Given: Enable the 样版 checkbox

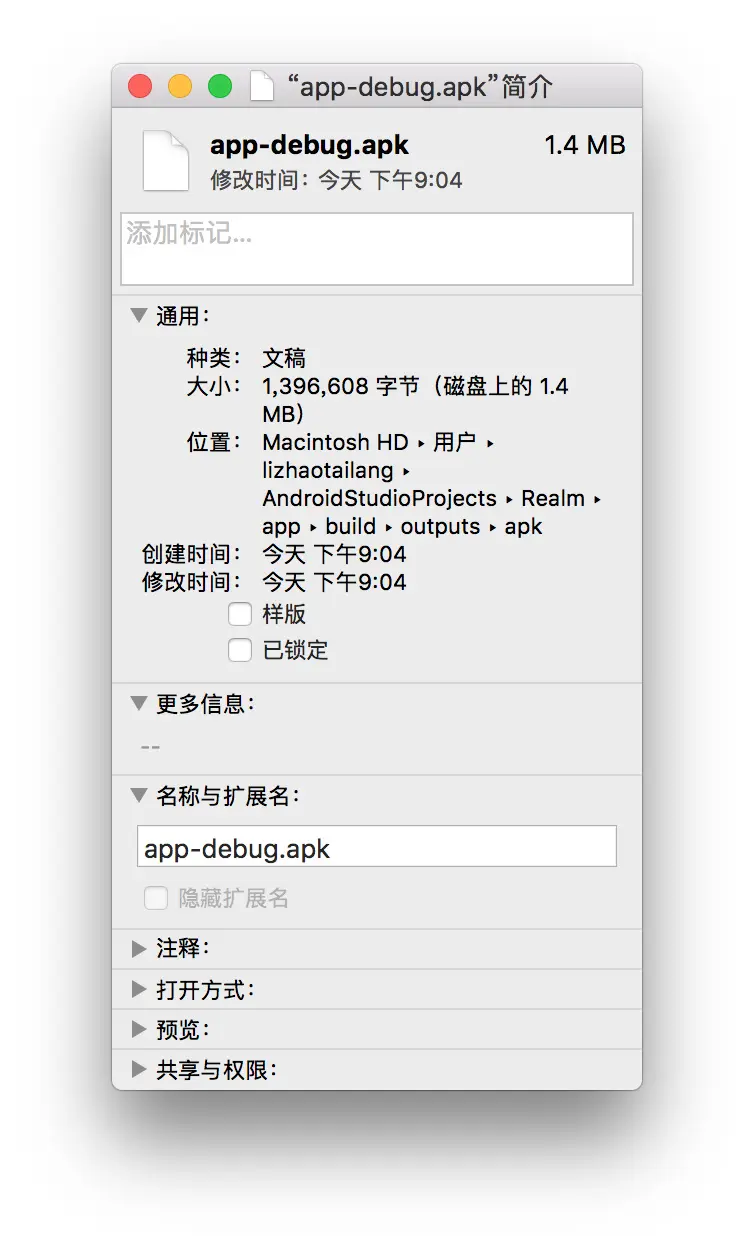Looking at the screenshot, I should [240, 614].
